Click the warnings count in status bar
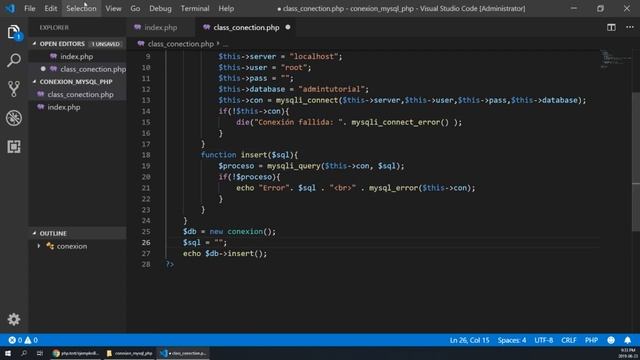This screenshot has width=640, height=360. click(x=31, y=340)
